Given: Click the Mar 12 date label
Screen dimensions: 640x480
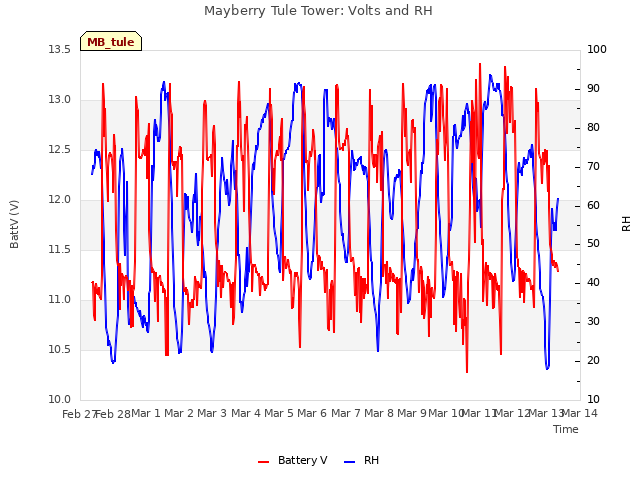Looking at the screenshot, I should pos(513,413).
